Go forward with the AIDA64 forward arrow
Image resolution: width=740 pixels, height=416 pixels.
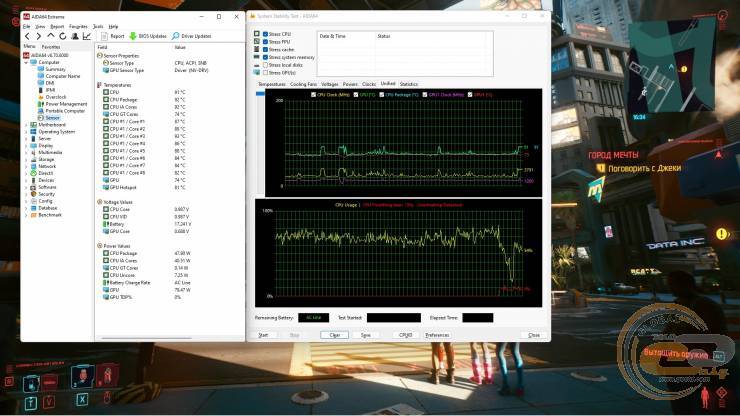pos(38,36)
